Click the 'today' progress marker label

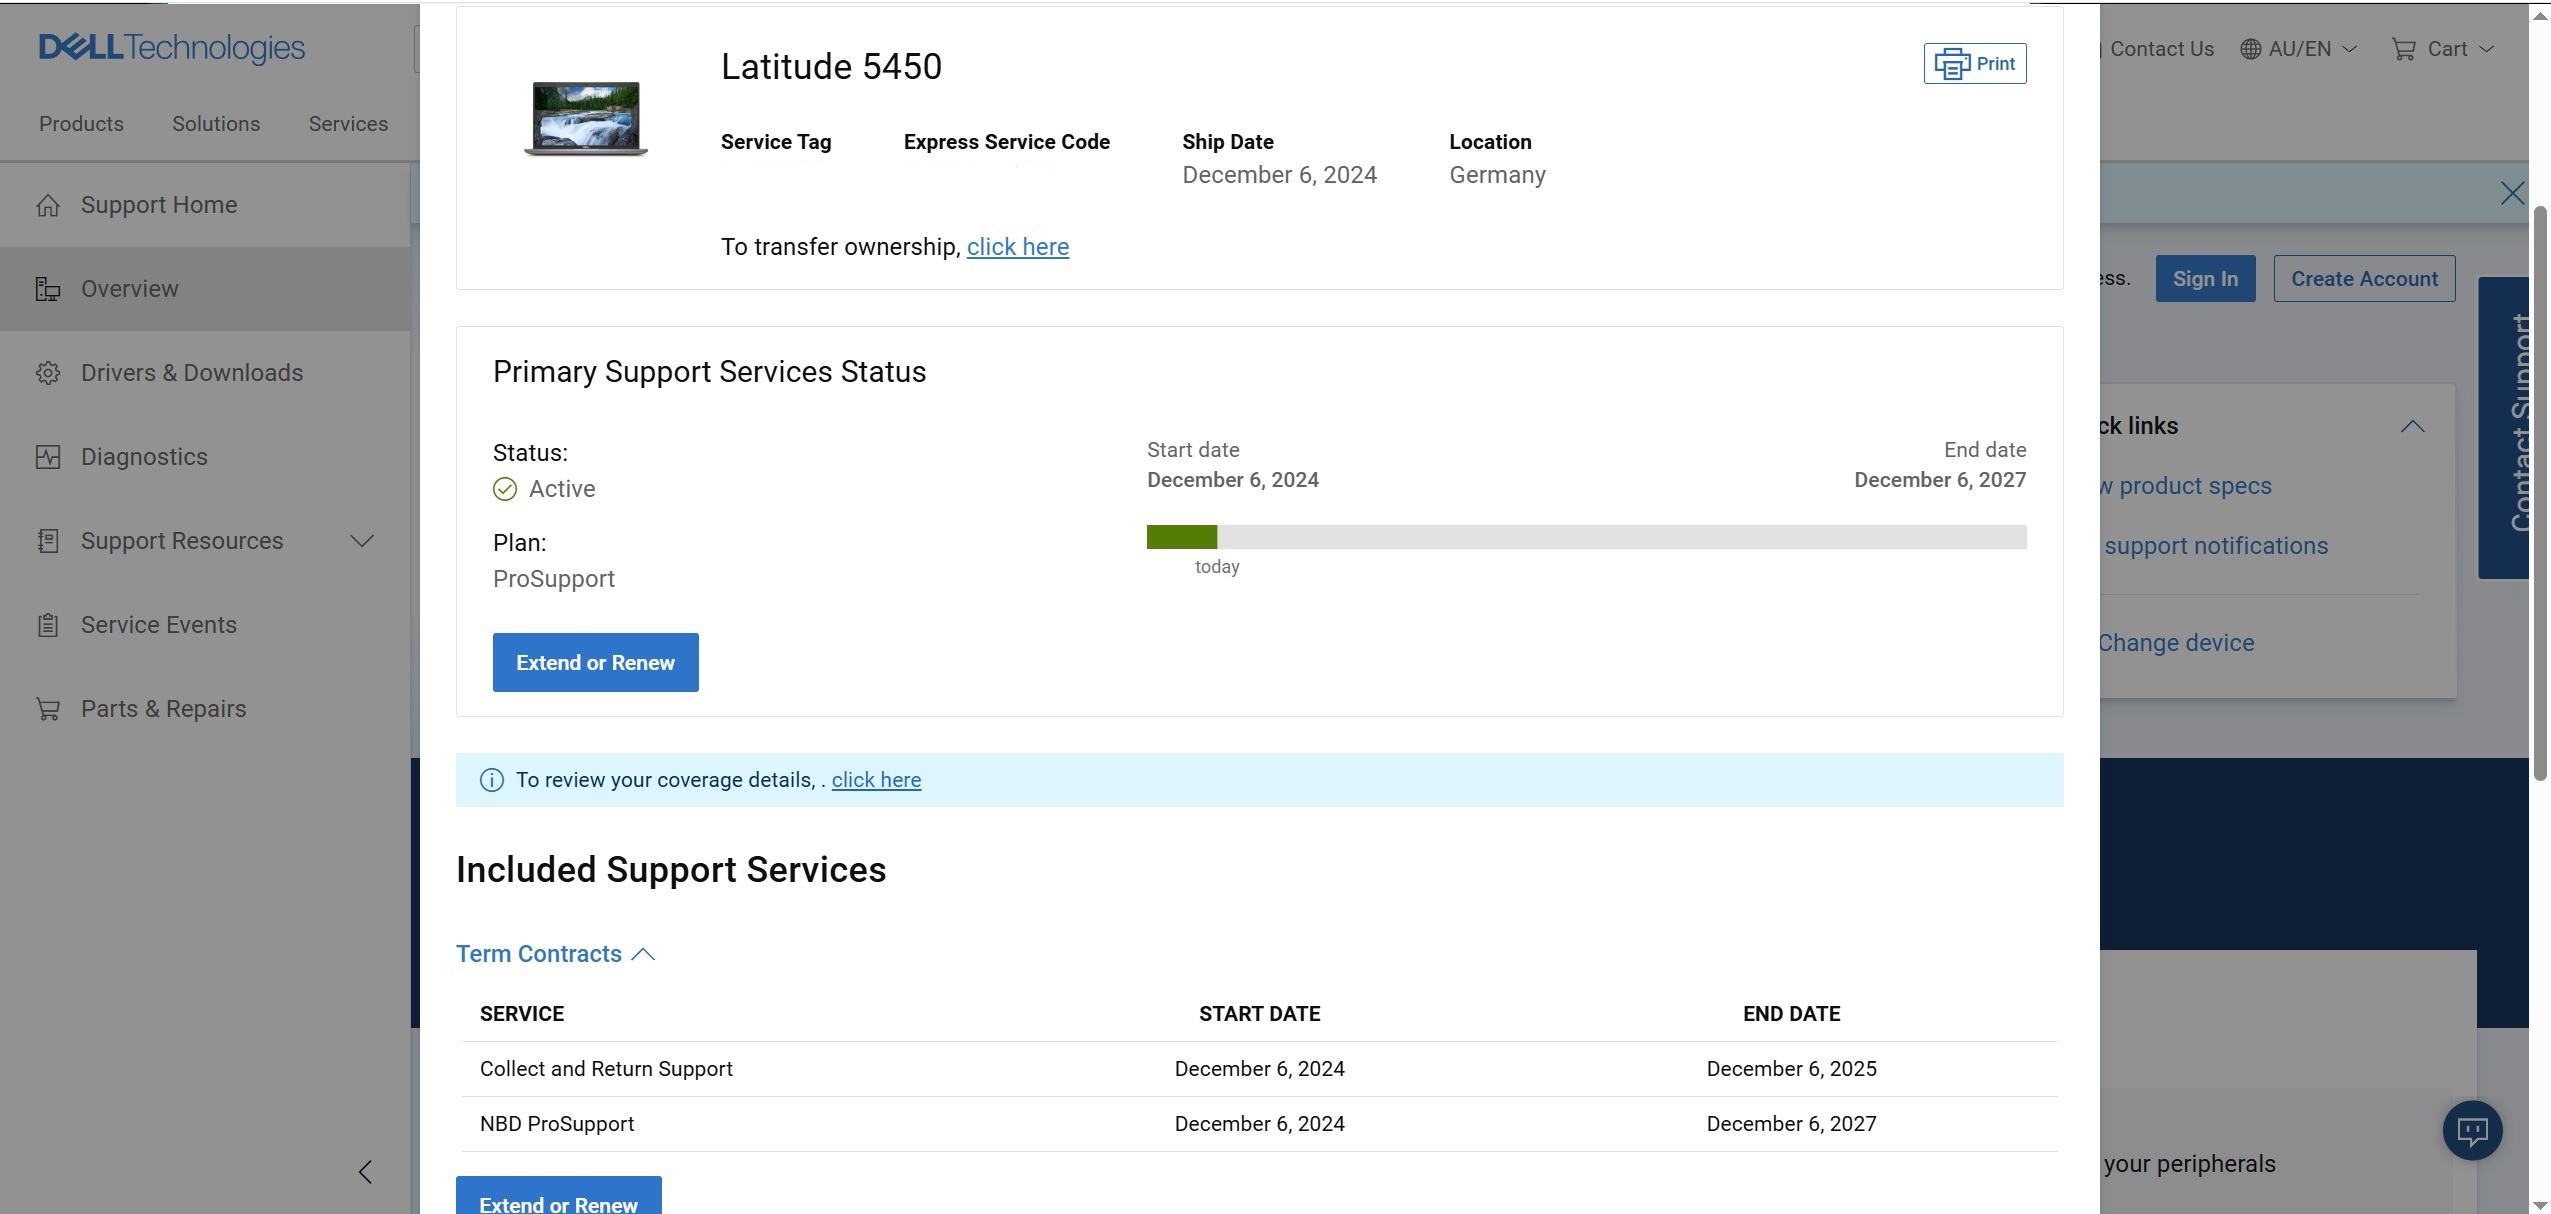(1217, 567)
